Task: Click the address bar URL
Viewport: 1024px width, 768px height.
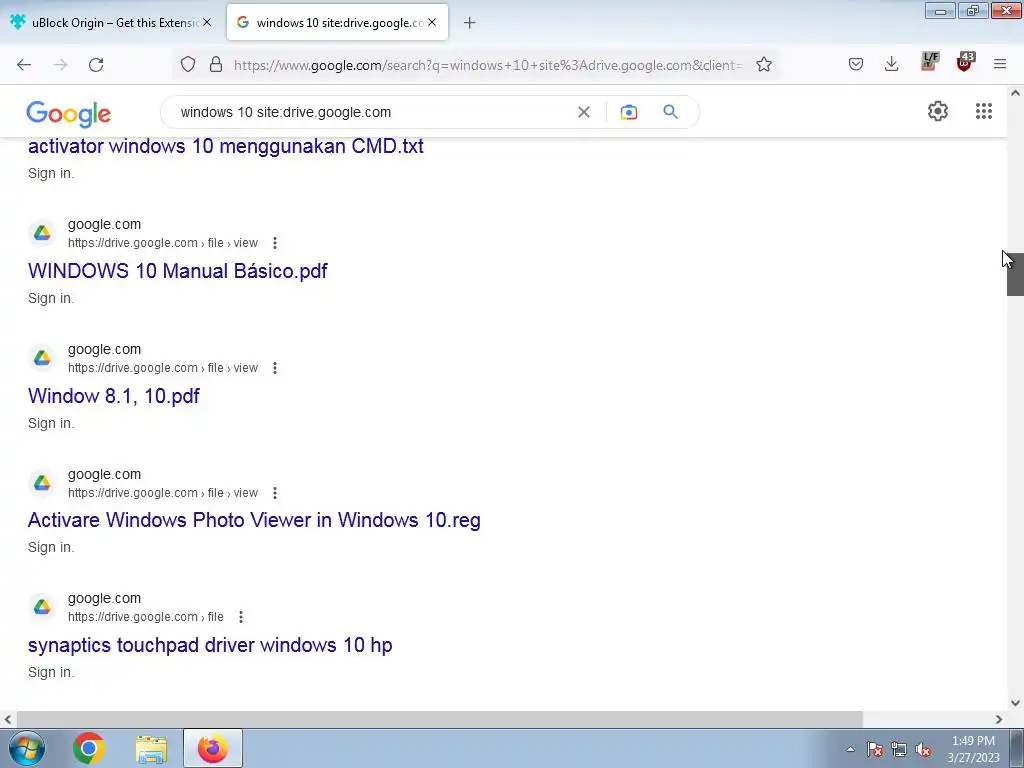Action: pyautogui.click(x=488, y=65)
